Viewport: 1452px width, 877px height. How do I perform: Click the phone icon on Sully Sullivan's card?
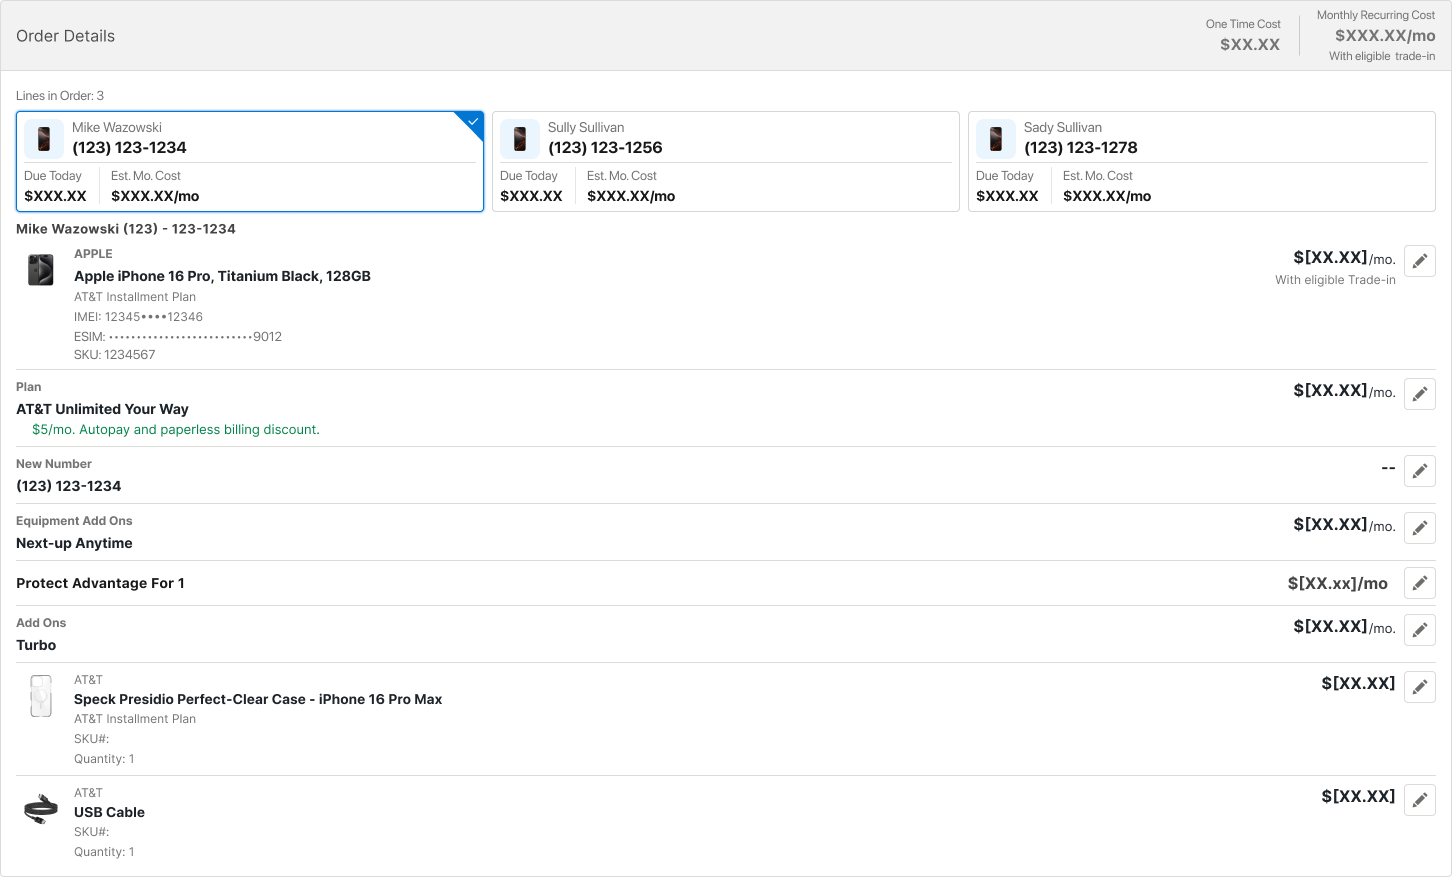tap(520, 139)
